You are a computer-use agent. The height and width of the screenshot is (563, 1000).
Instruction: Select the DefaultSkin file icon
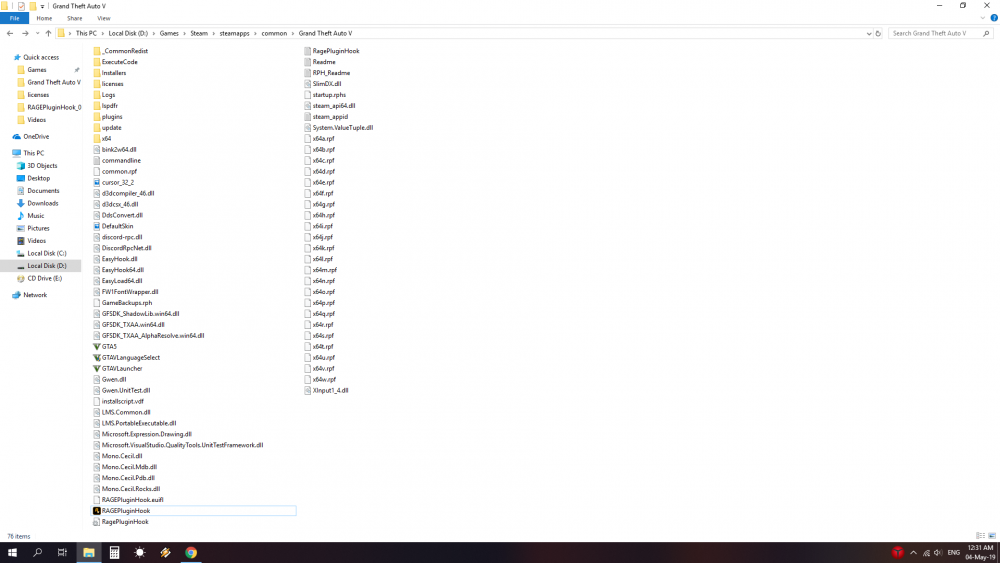pos(97,226)
